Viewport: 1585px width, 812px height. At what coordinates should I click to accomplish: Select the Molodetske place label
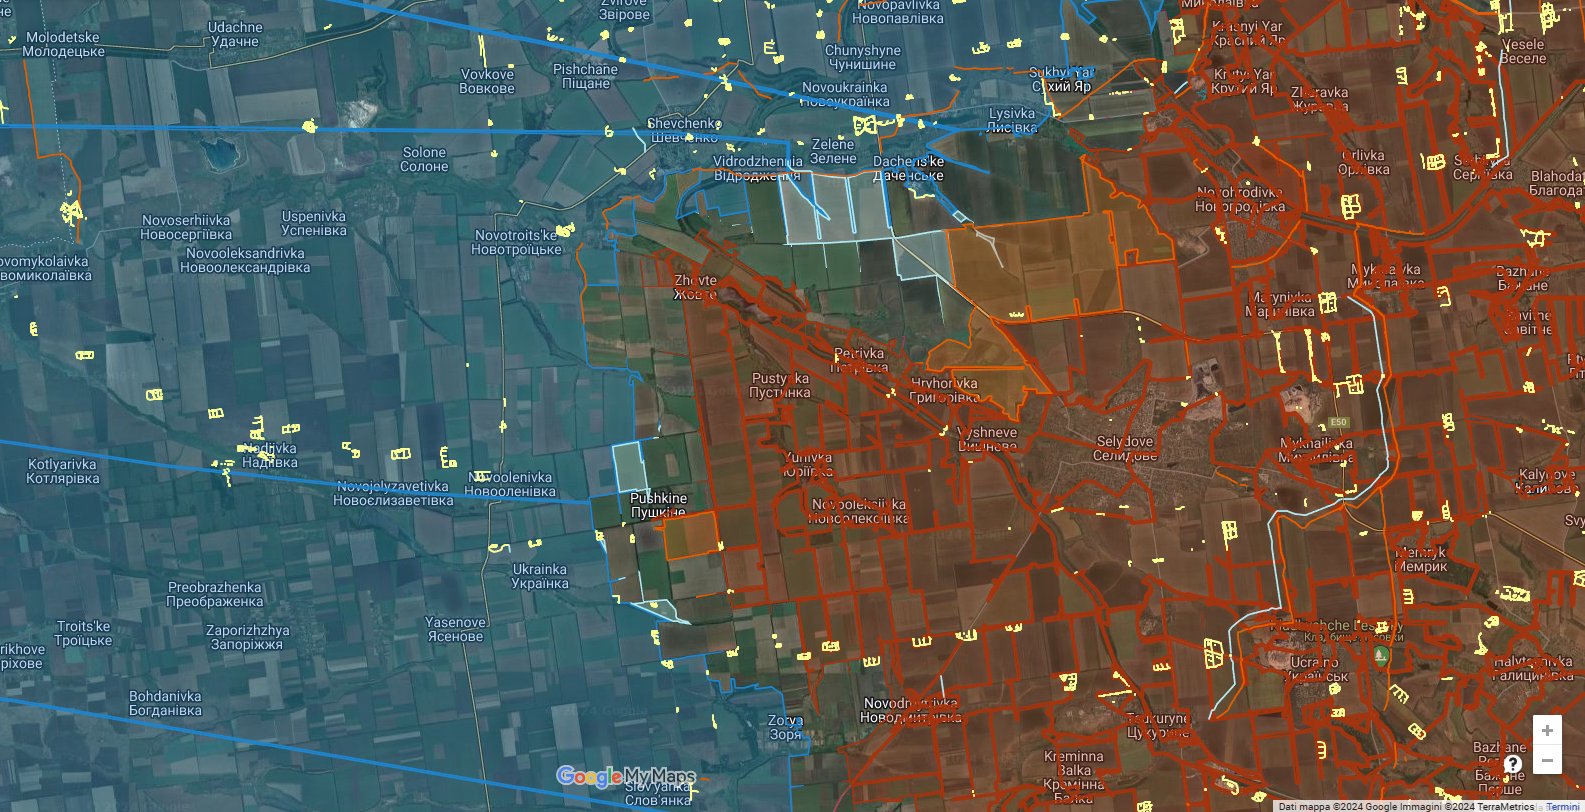(x=63, y=44)
